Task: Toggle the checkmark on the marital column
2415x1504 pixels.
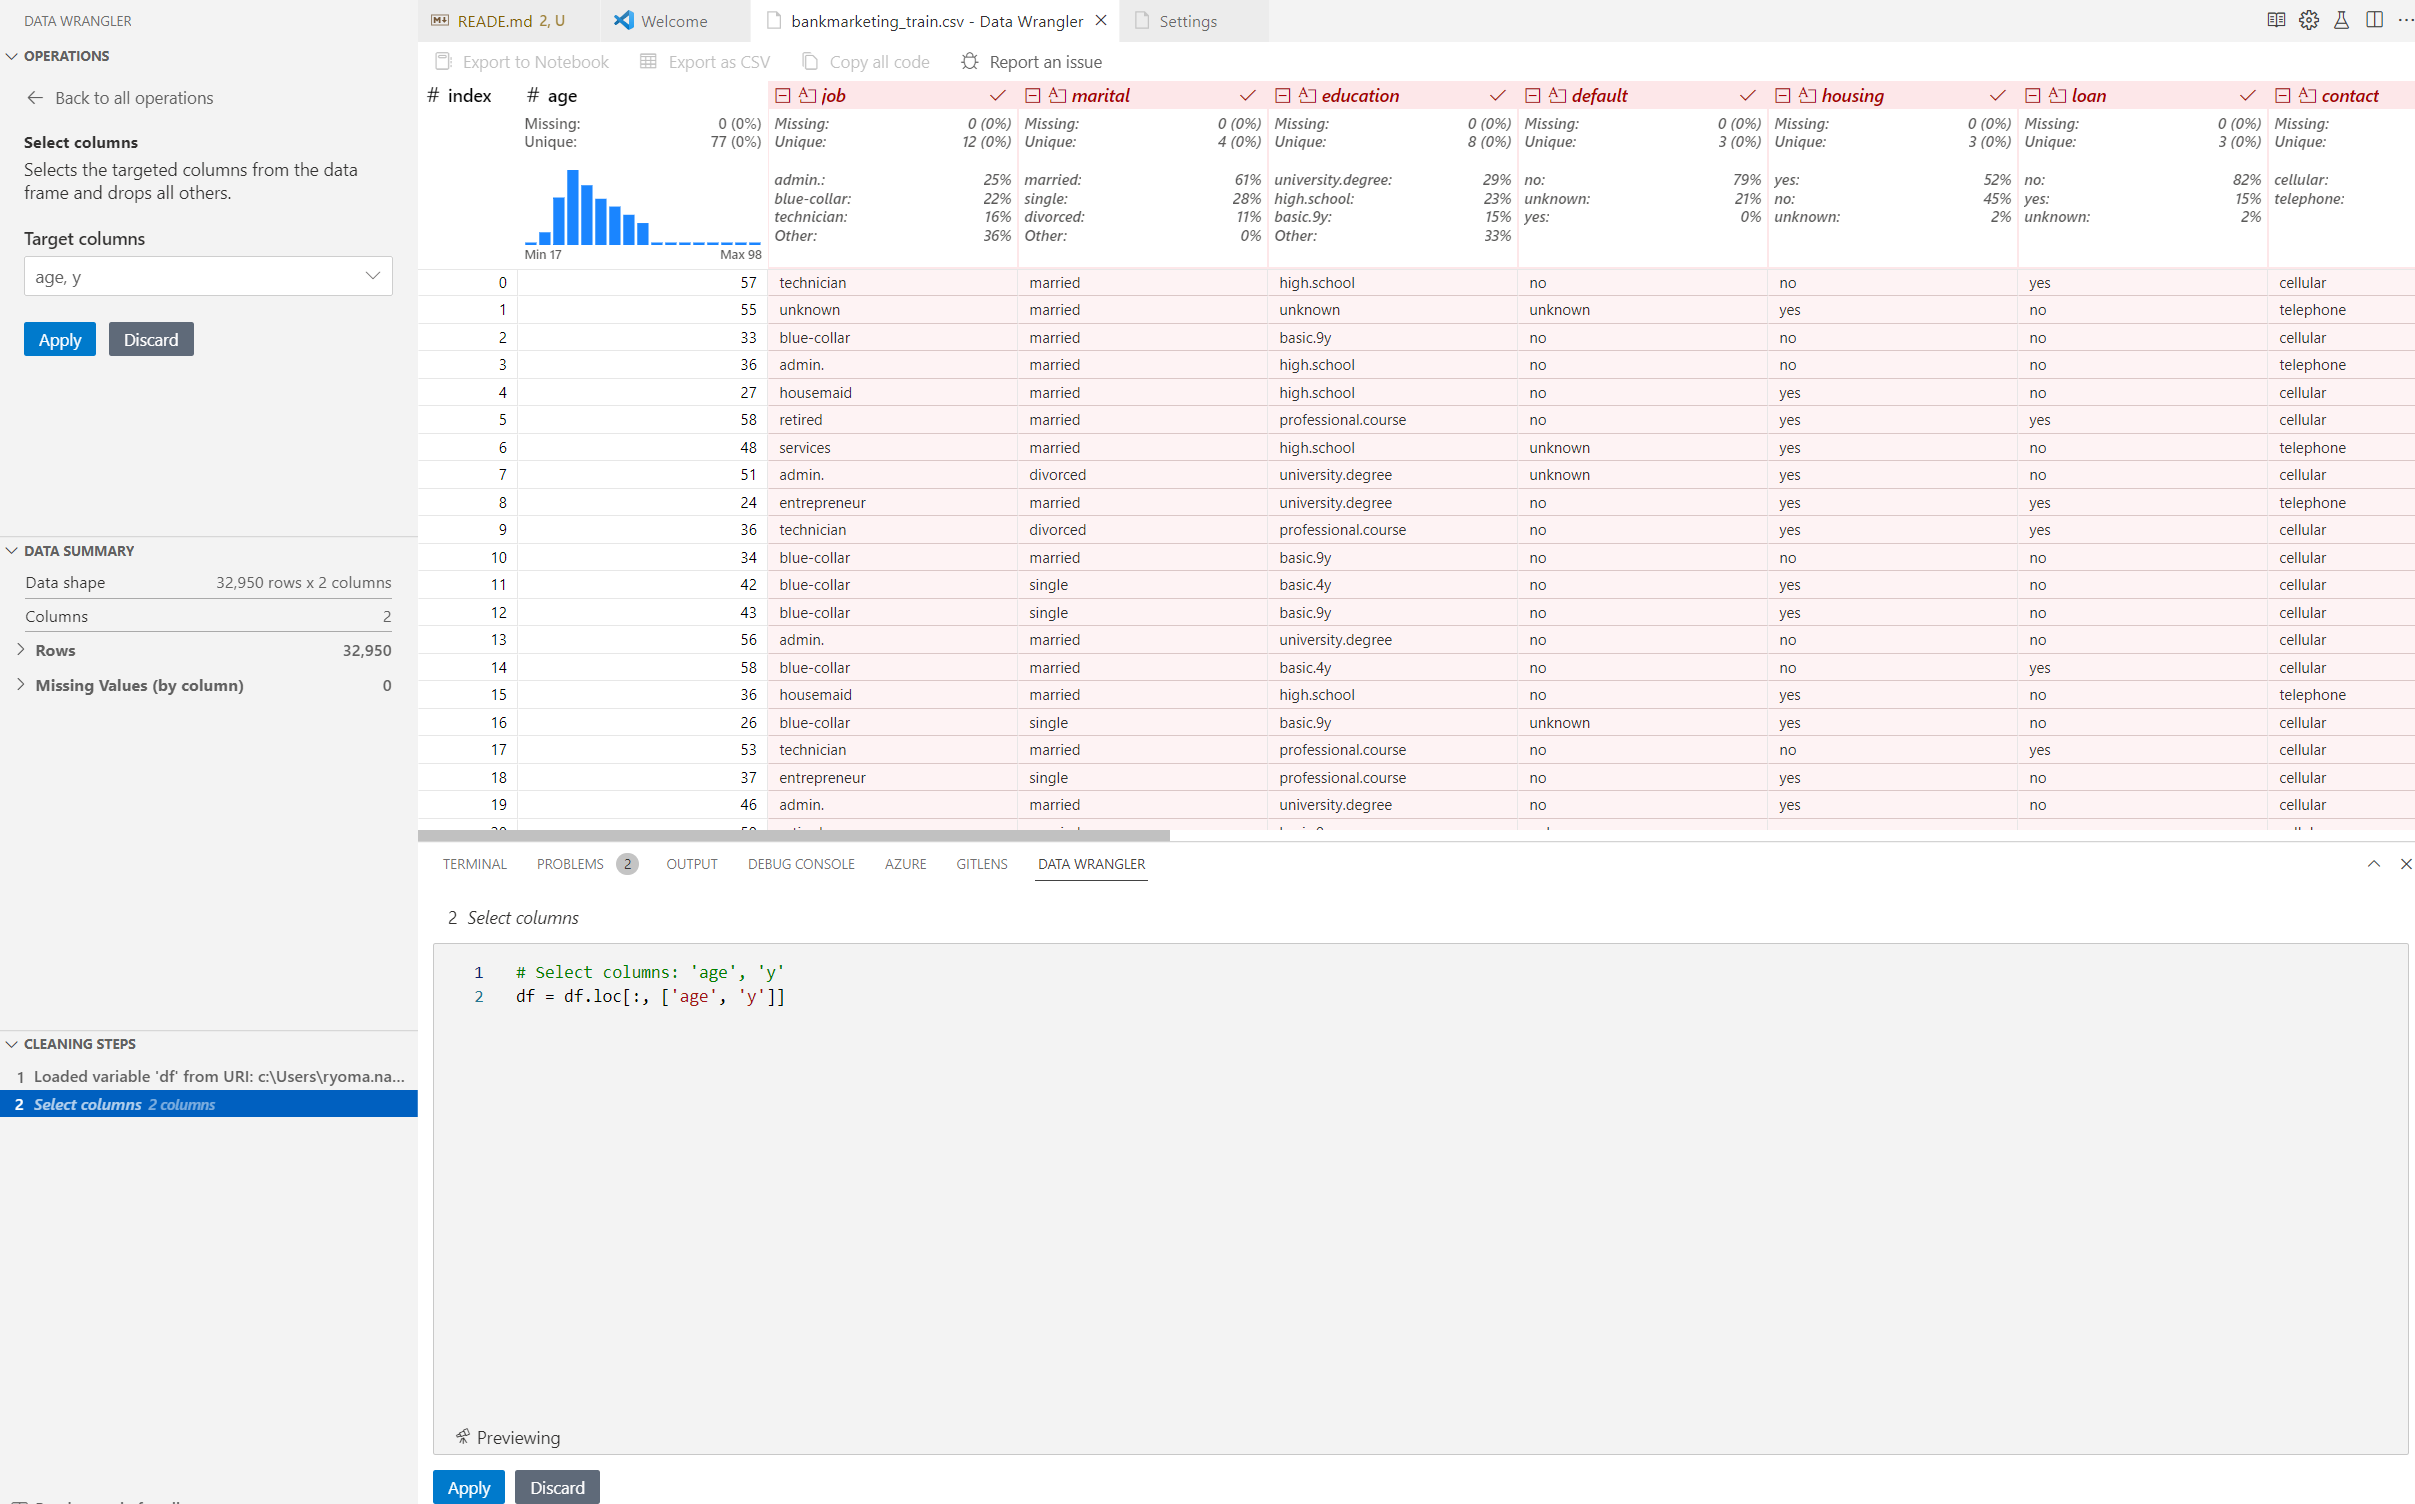Action: pos(1247,95)
